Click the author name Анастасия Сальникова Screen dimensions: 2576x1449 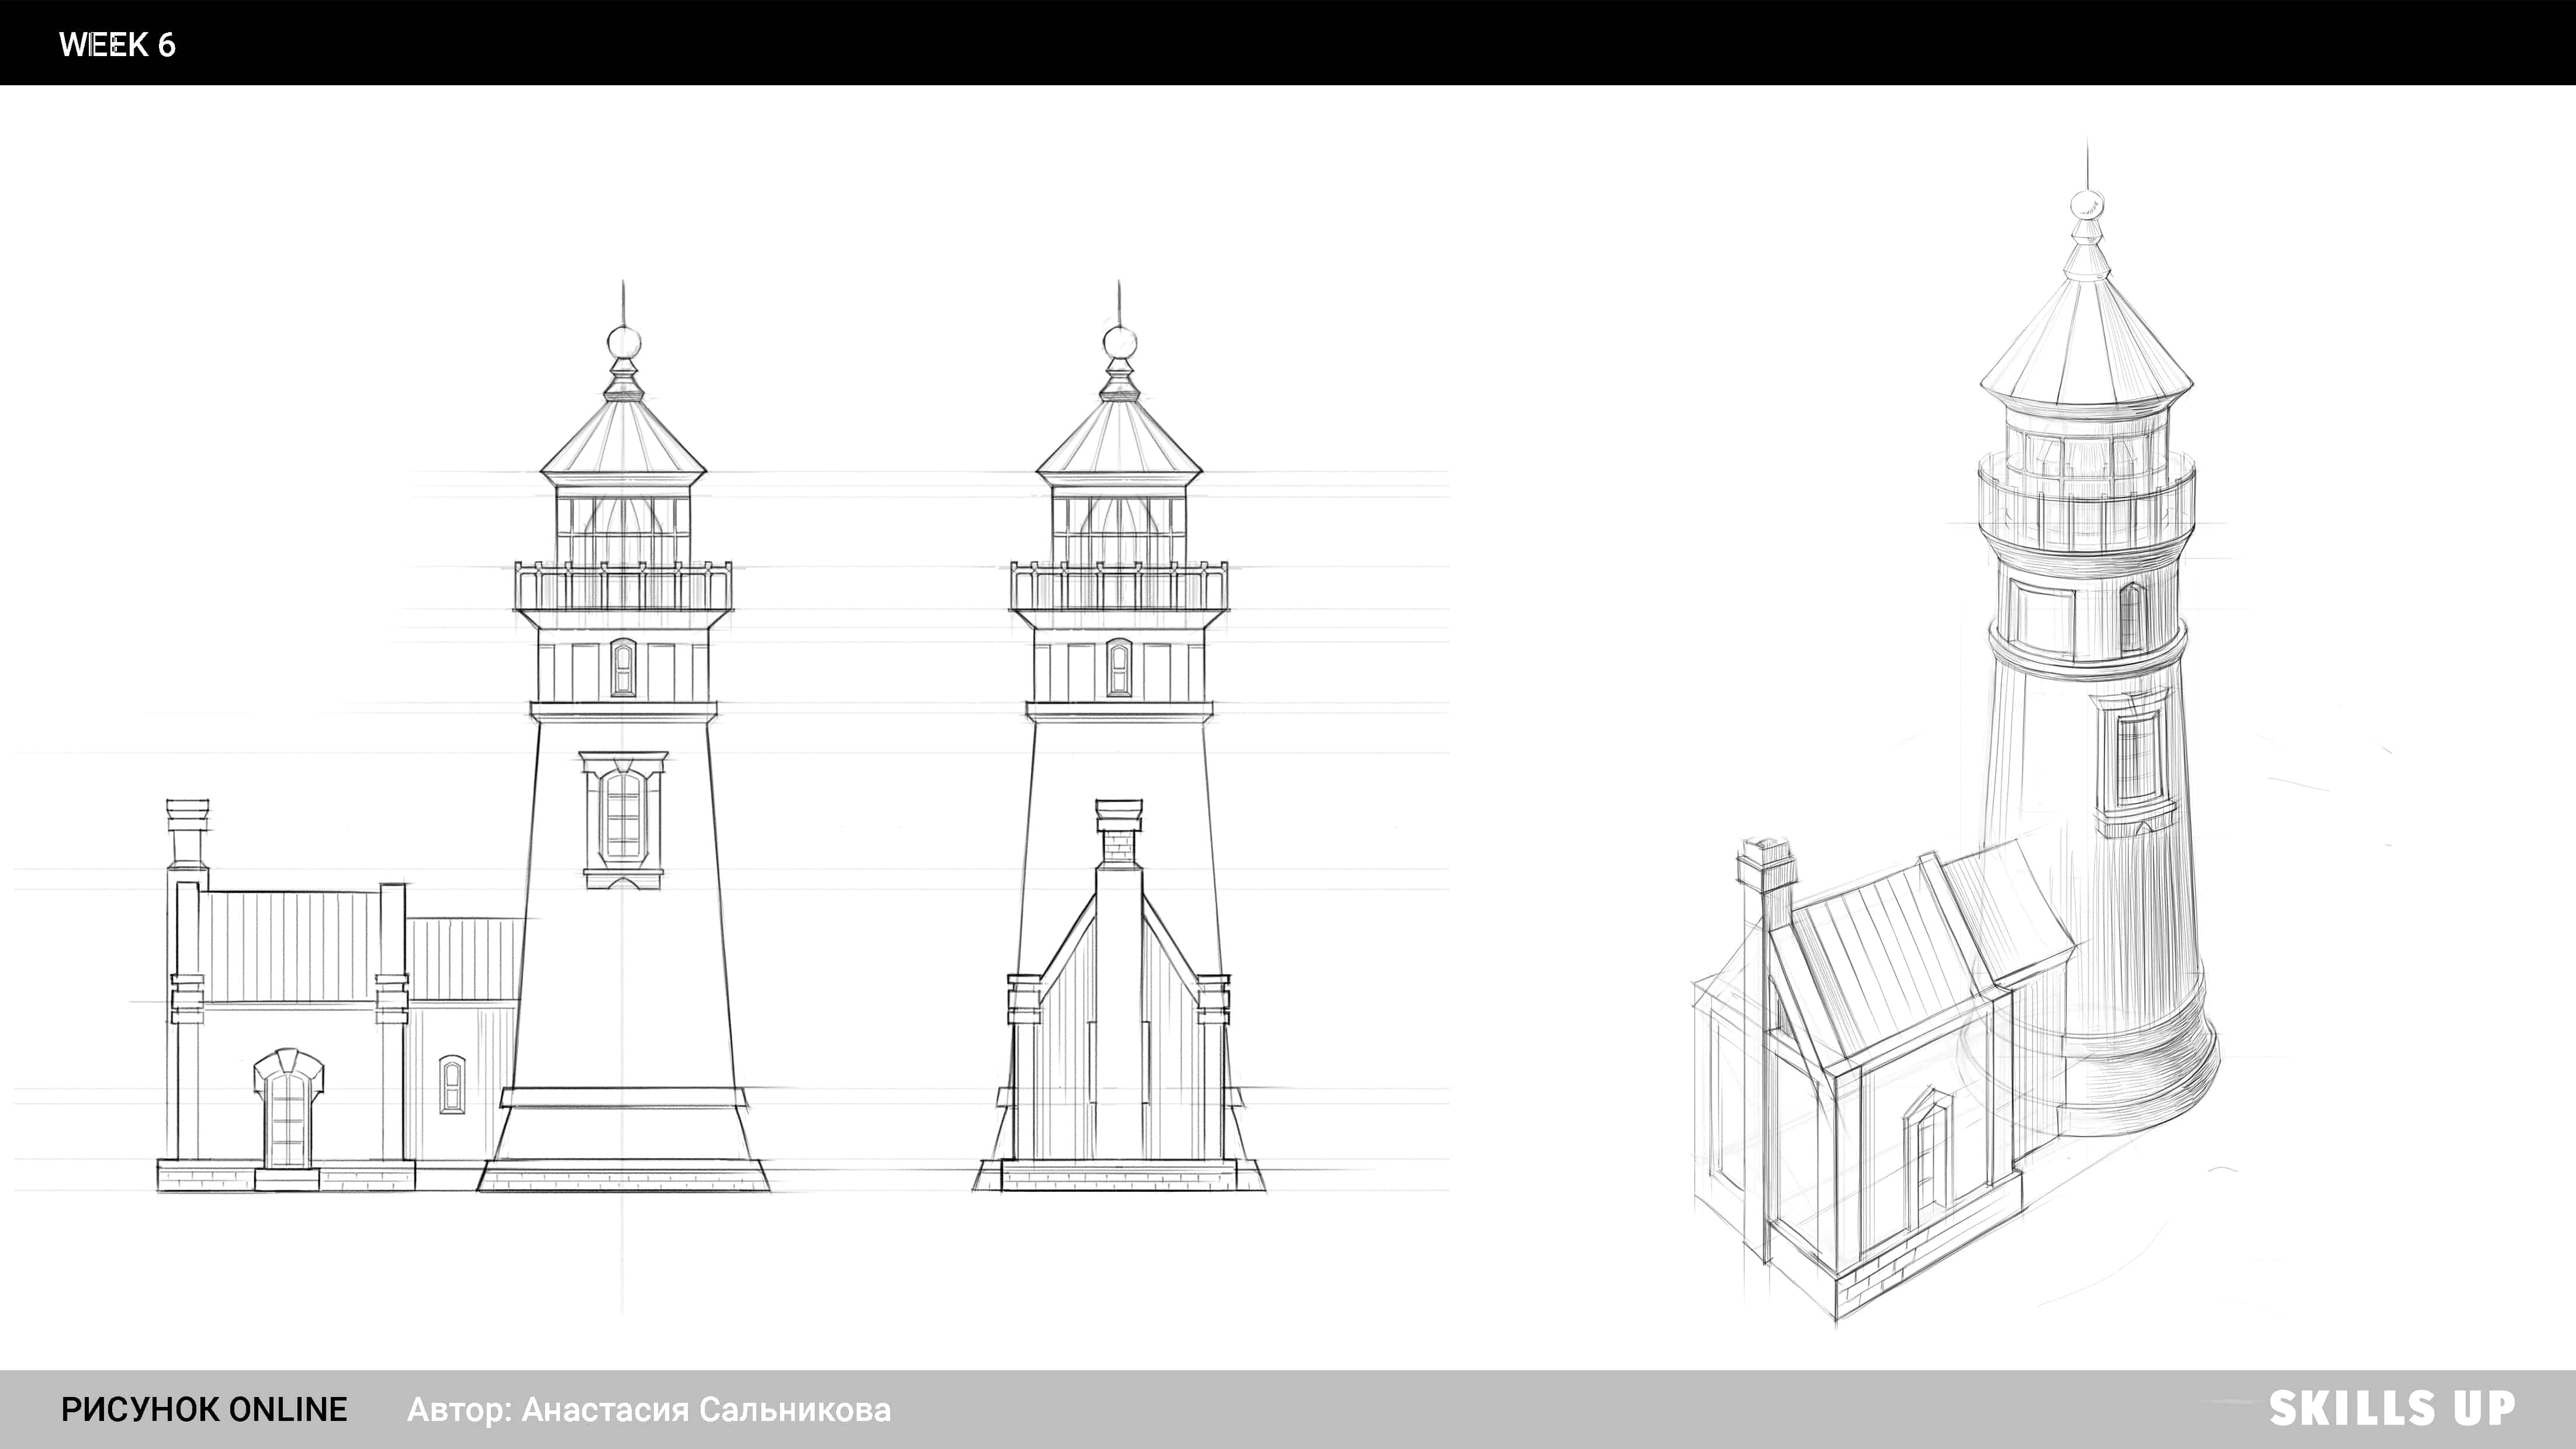coord(705,1409)
